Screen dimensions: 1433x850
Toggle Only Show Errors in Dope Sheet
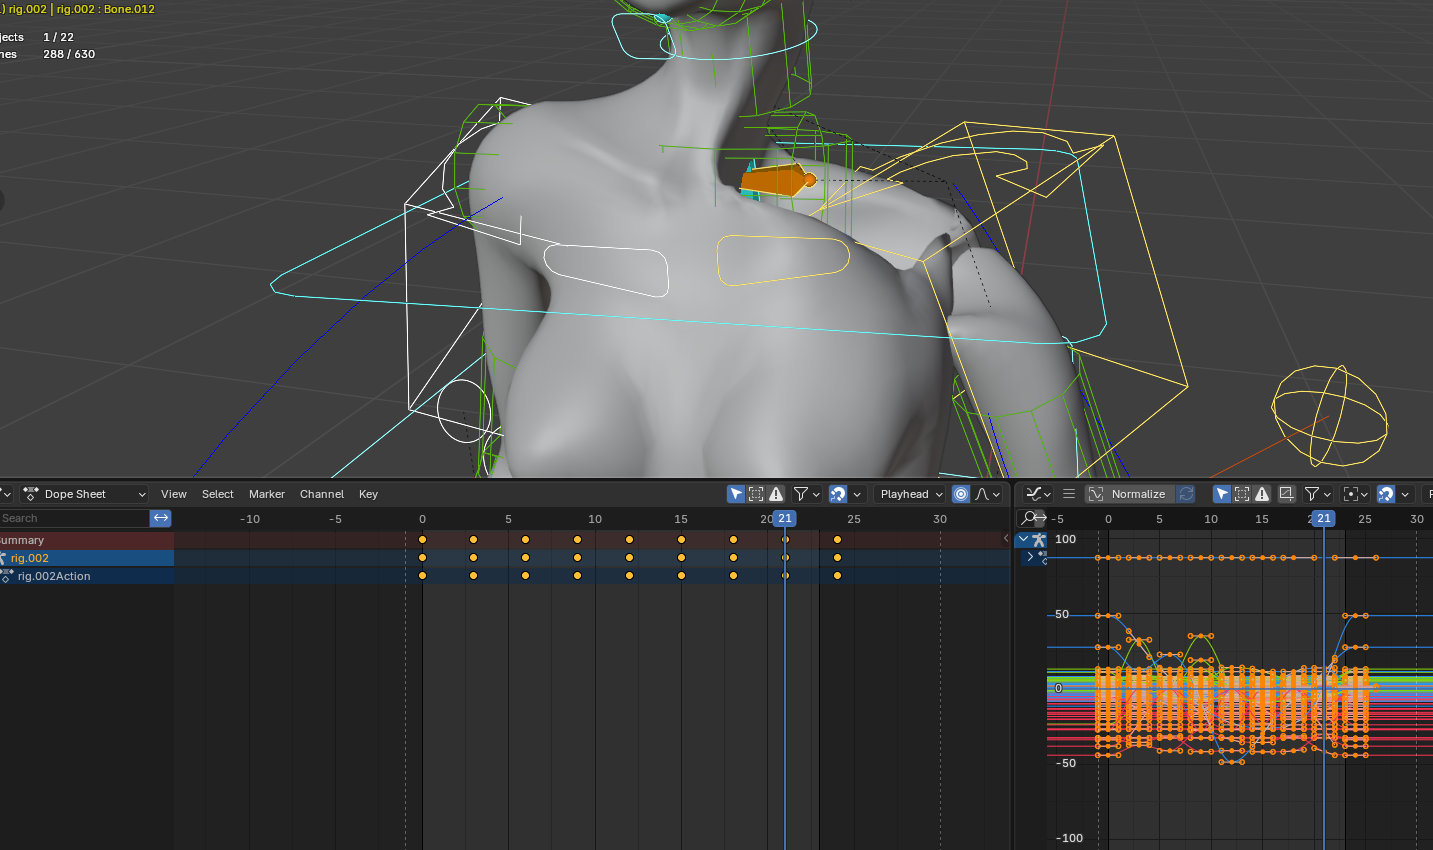(x=776, y=494)
